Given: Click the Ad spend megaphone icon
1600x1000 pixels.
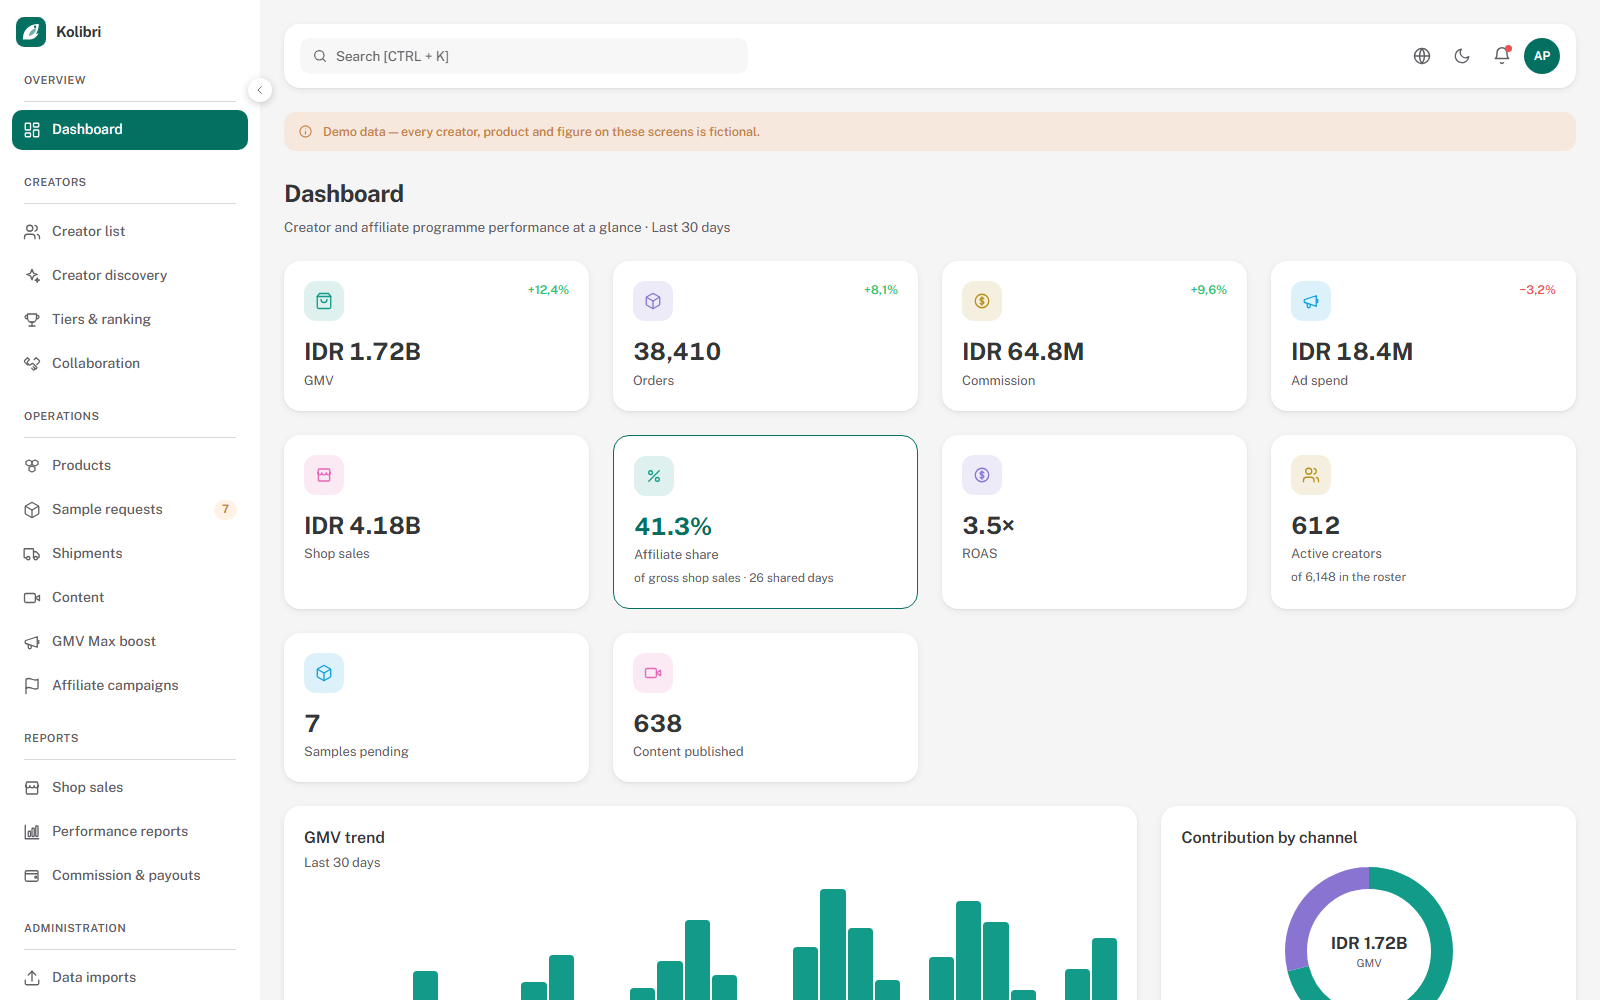Looking at the screenshot, I should (x=1311, y=301).
